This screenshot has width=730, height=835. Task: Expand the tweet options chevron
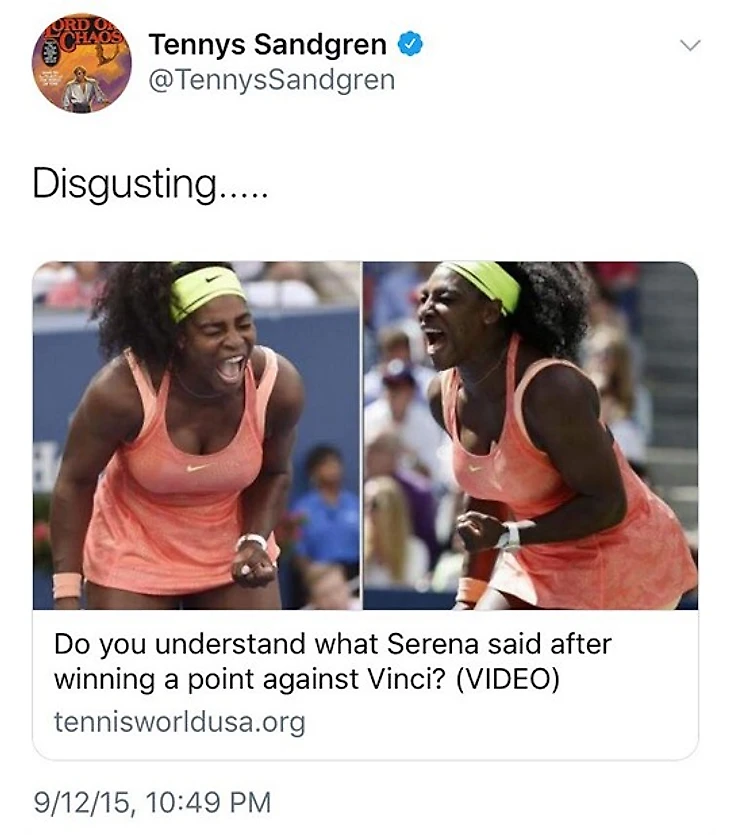(691, 45)
